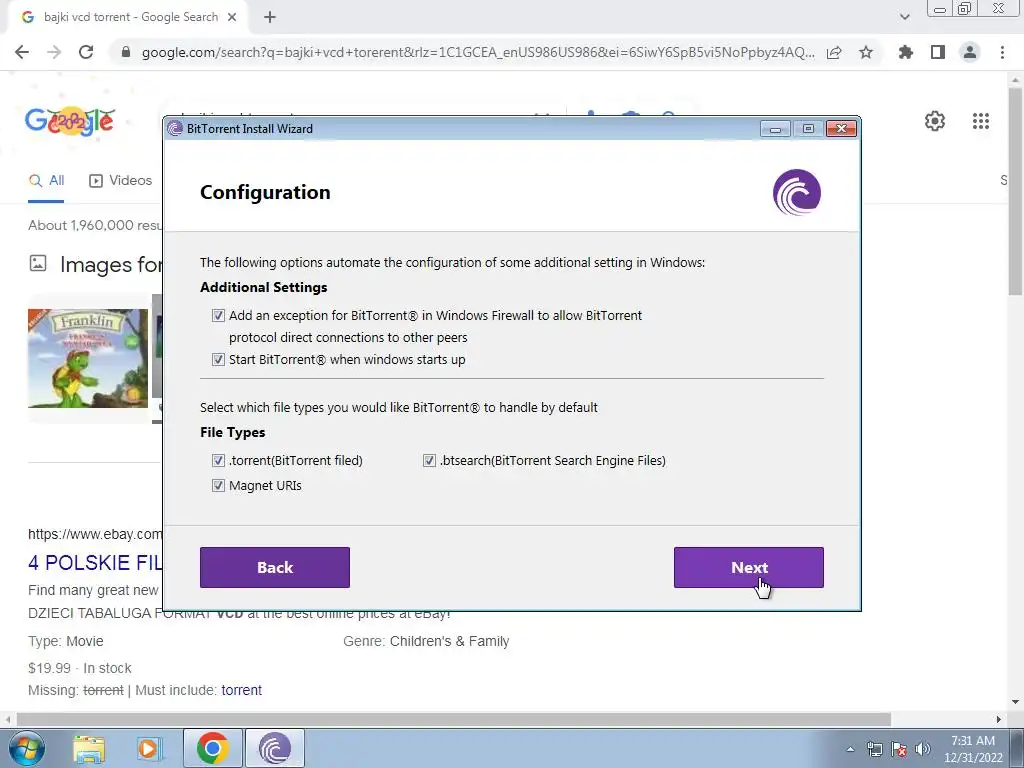This screenshot has width=1024, height=768.
Task: Click Chrome's back navigation arrow
Action: tap(22, 52)
